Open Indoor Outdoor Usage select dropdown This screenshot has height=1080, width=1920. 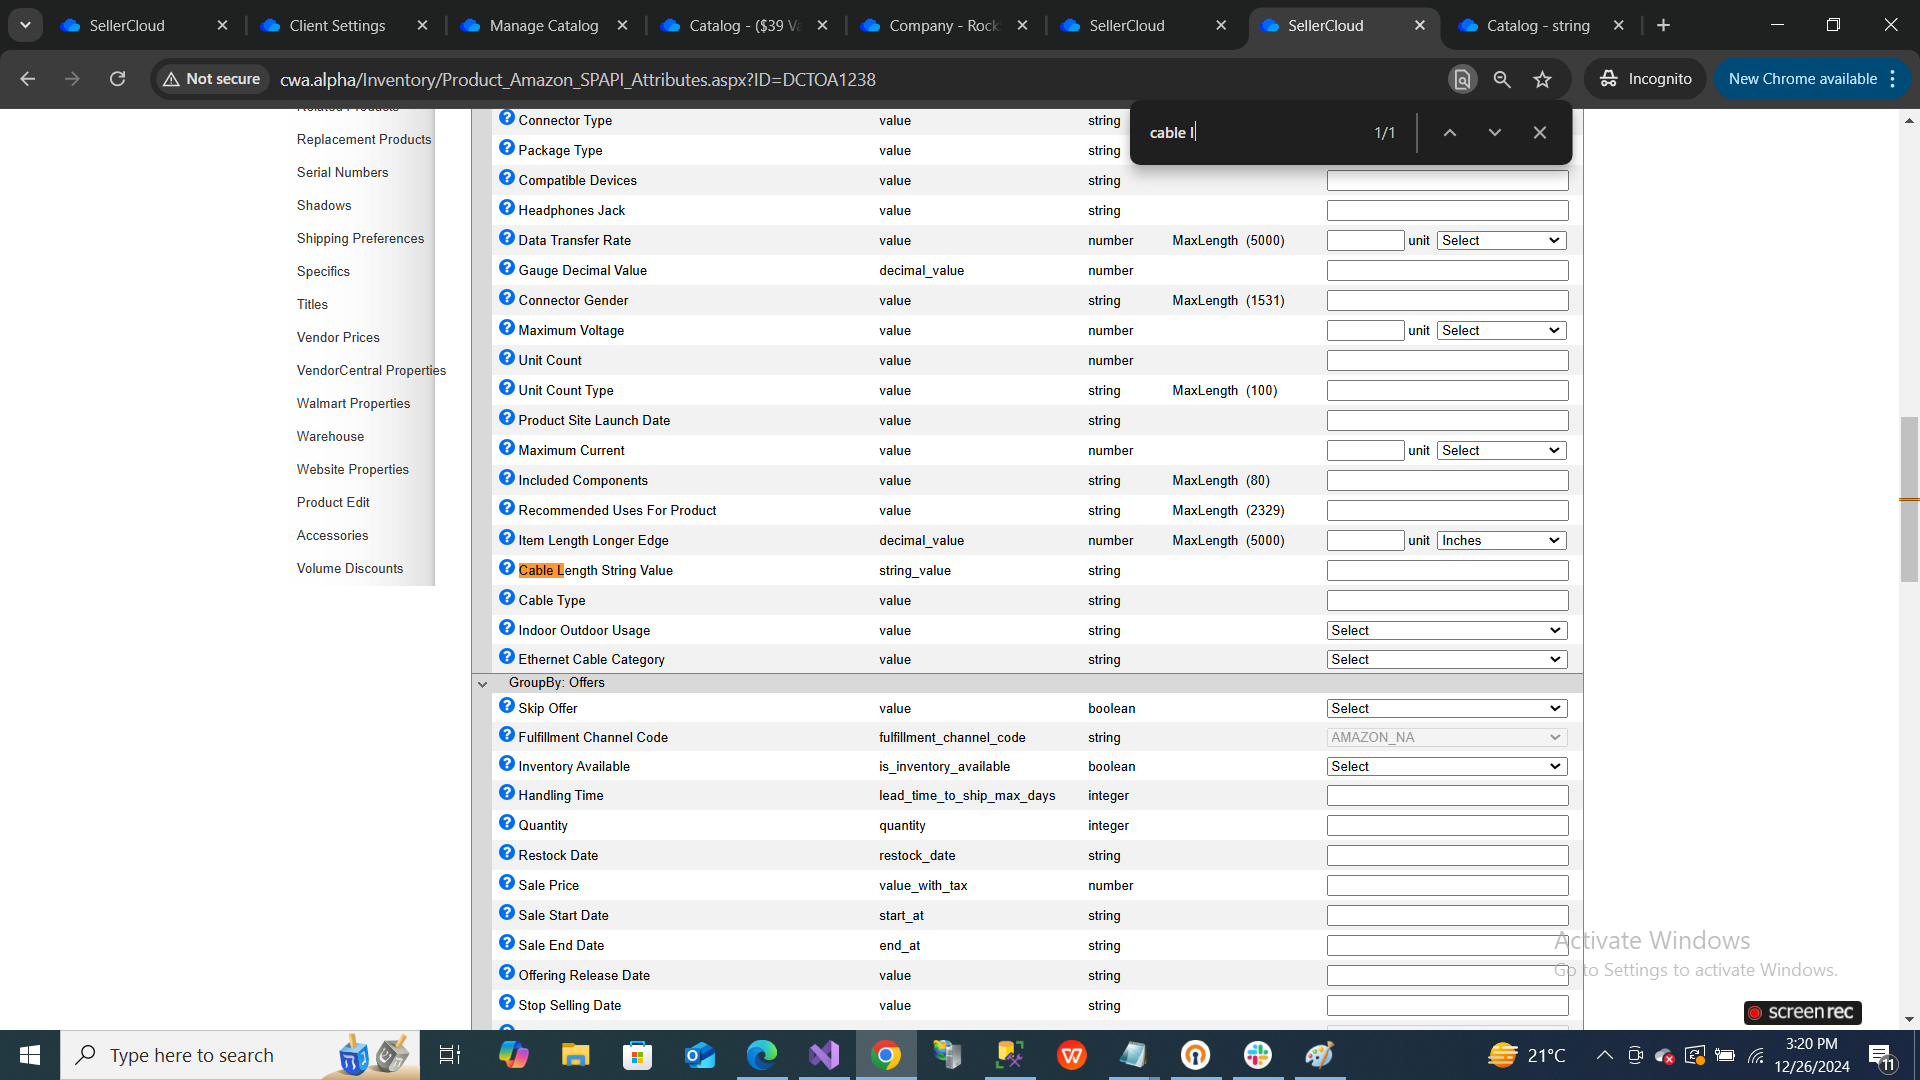tap(1446, 630)
